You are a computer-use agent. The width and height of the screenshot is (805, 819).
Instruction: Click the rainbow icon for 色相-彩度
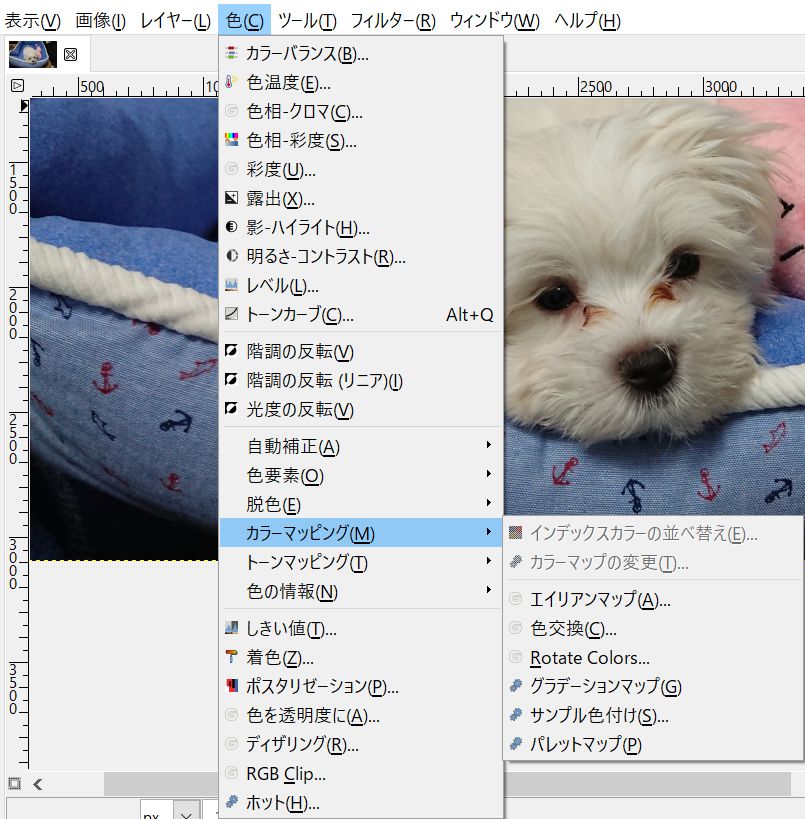231,140
